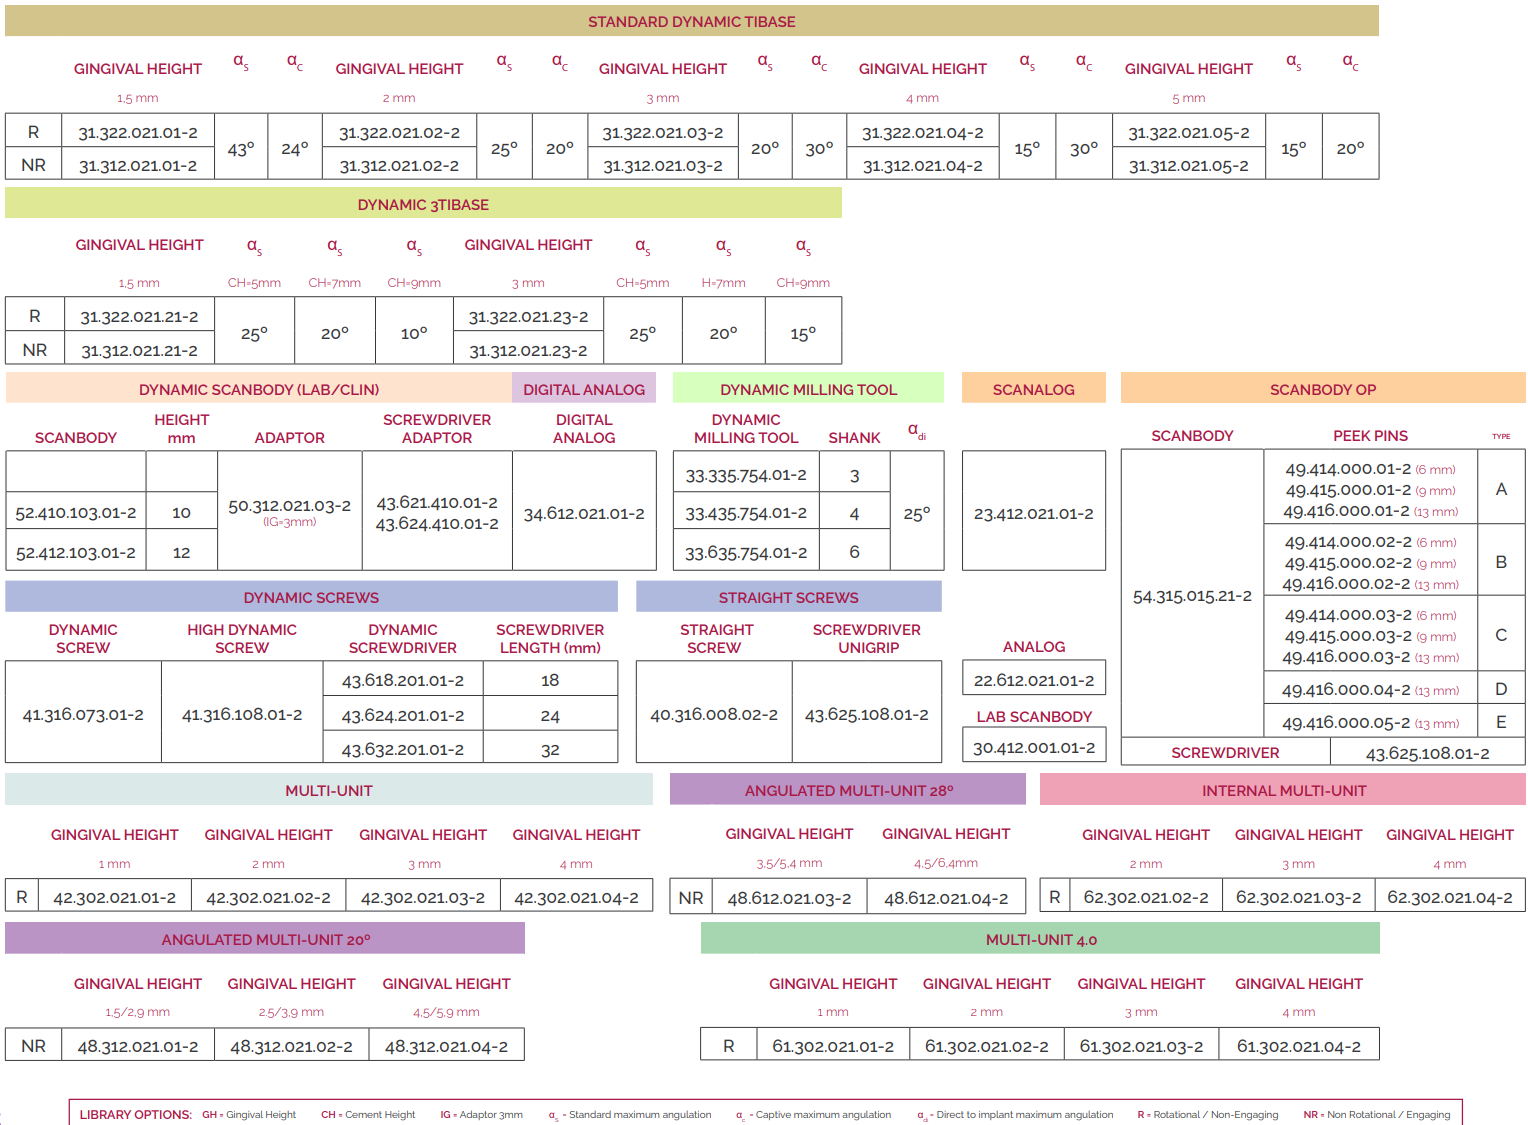Click straight screw code 40.316.008.02-2
The height and width of the screenshot is (1125, 1528).
point(714,714)
